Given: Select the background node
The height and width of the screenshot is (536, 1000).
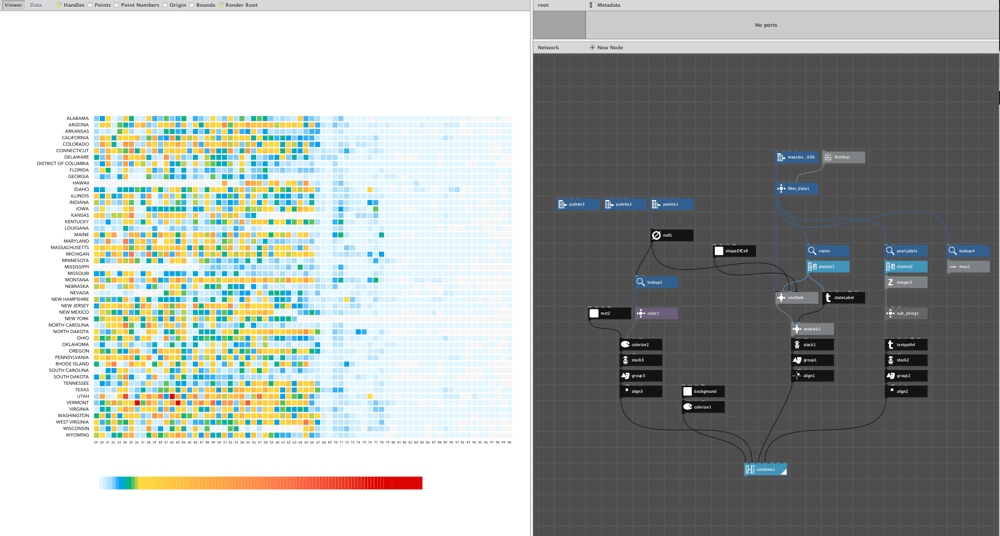Looking at the screenshot, I should (703, 392).
